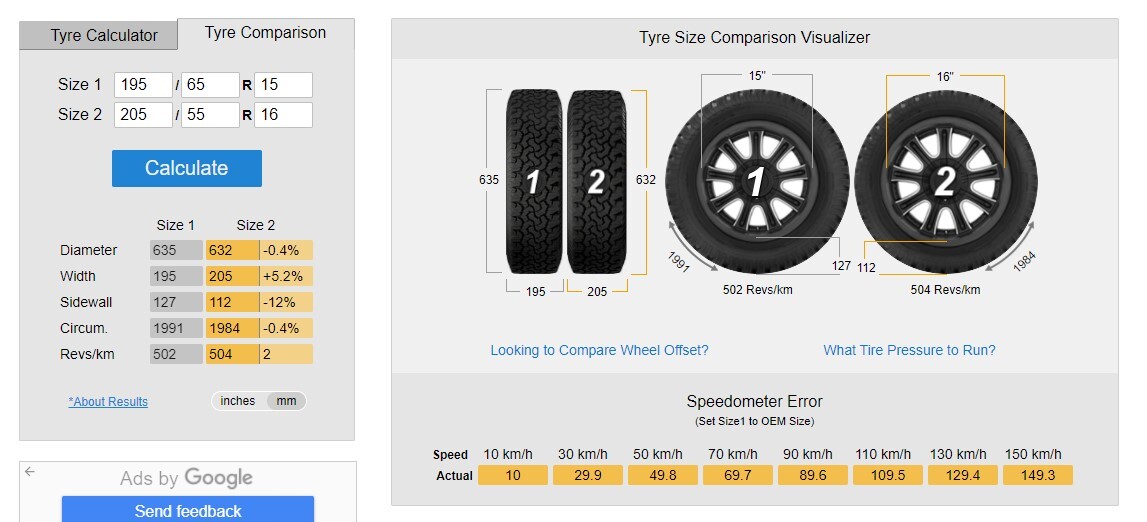
Task: Open What Tire Pressure to Run link
Action: (909, 350)
